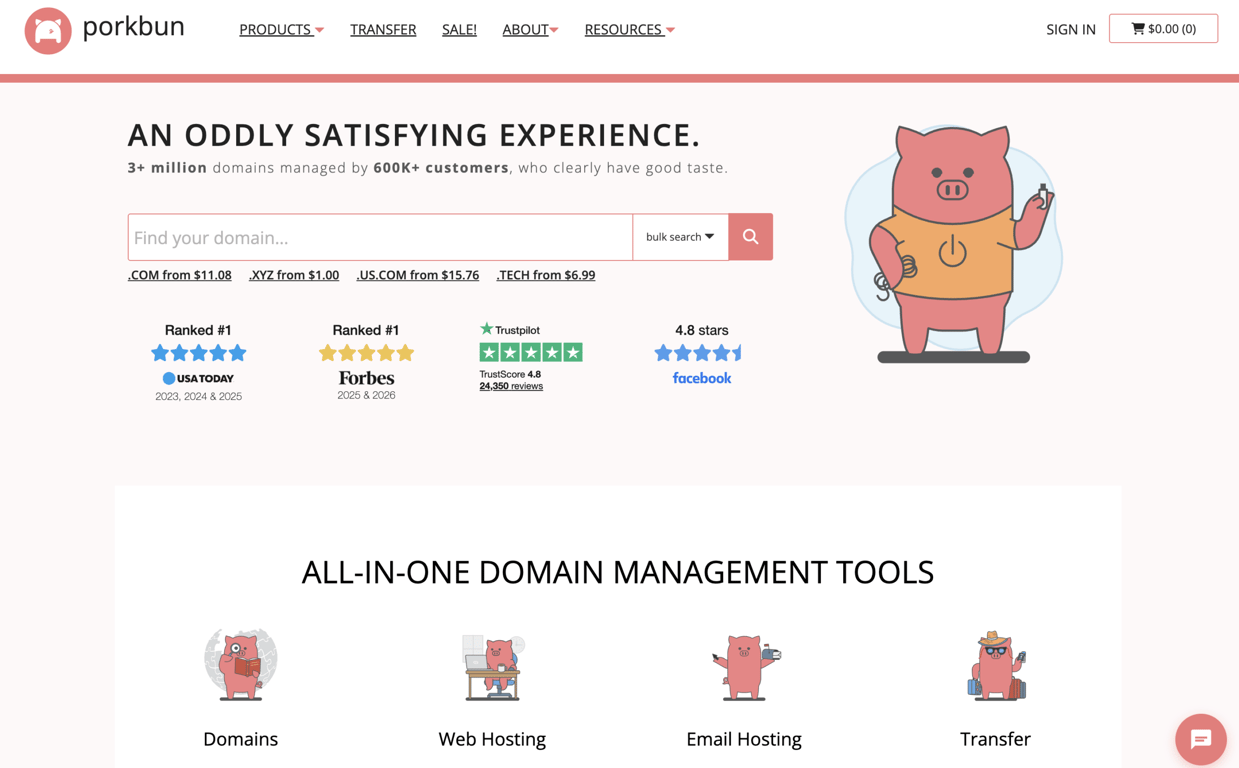Click the magnifying glass search button
Image resolution: width=1239 pixels, height=768 pixels.
point(750,237)
